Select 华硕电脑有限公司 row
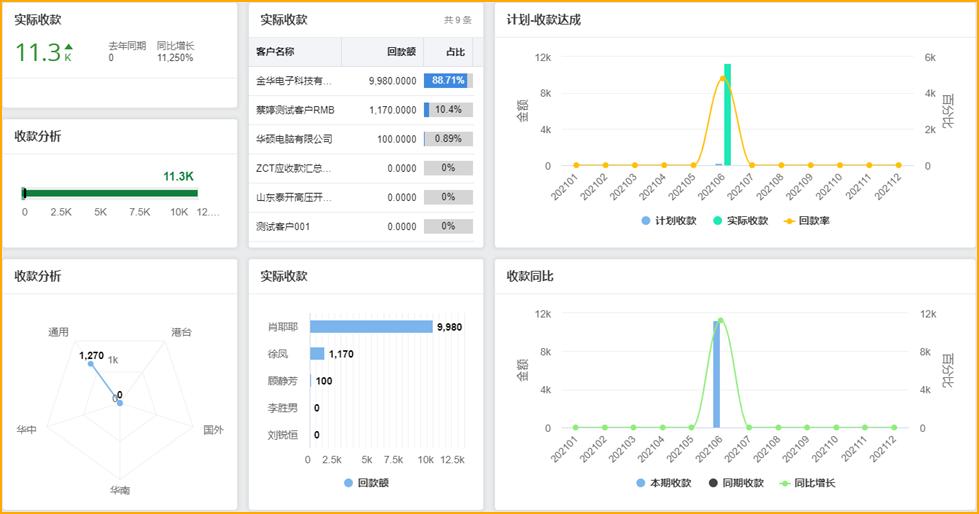The image size is (979, 514). pyautogui.click(x=362, y=139)
